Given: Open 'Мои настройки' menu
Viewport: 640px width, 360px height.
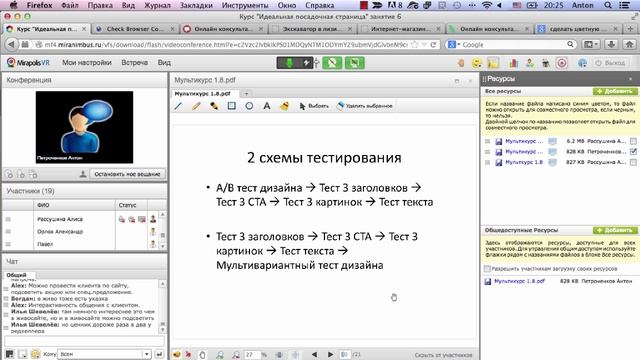Looking at the screenshot, I should (x=87, y=62).
